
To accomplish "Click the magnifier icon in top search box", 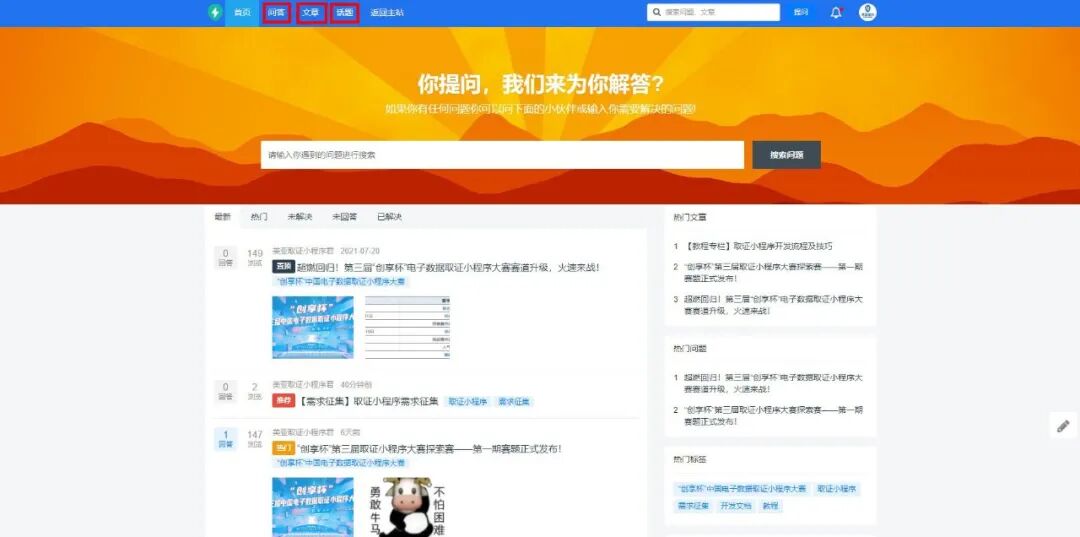I will tap(656, 12).
